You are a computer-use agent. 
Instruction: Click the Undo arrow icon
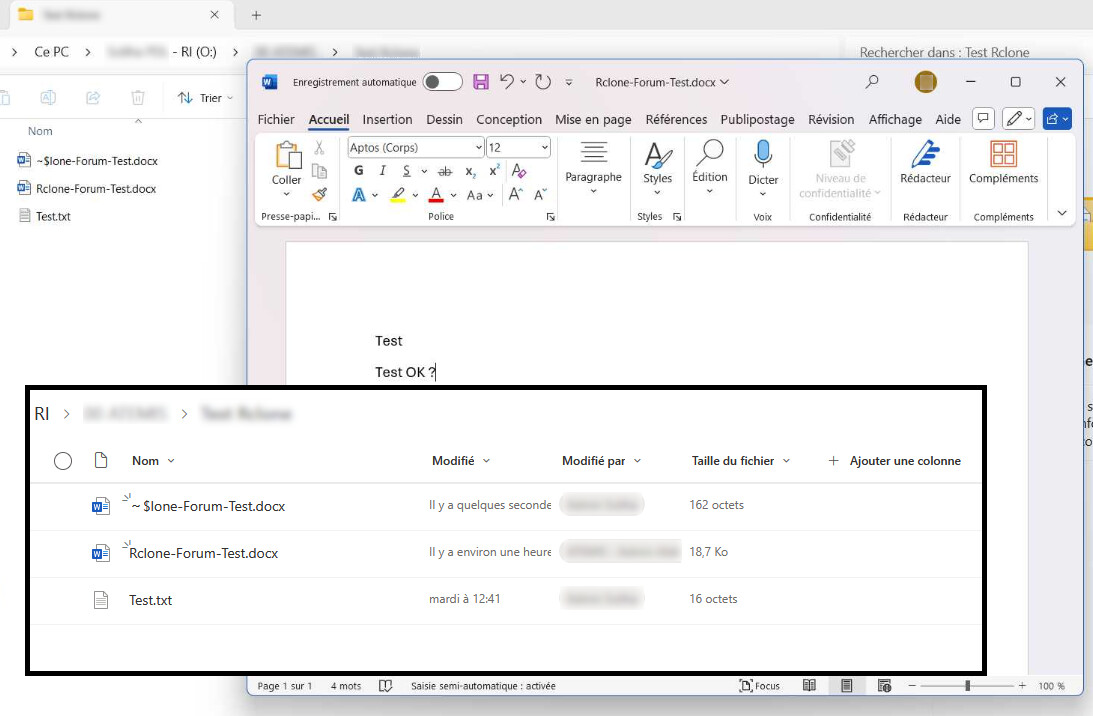point(507,82)
